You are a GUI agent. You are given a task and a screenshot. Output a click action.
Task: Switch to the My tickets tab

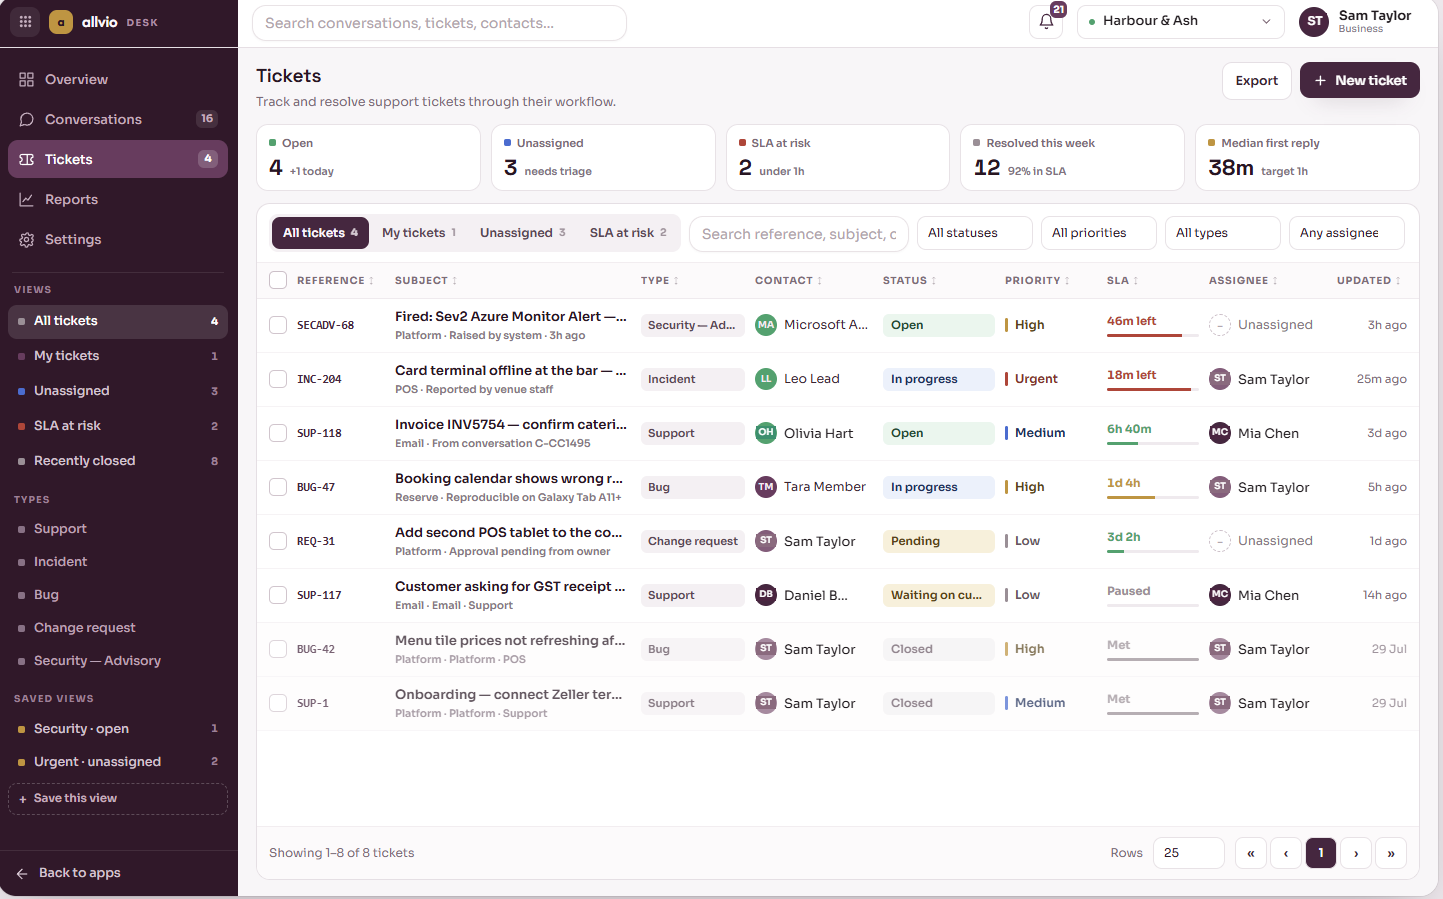click(x=419, y=233)
